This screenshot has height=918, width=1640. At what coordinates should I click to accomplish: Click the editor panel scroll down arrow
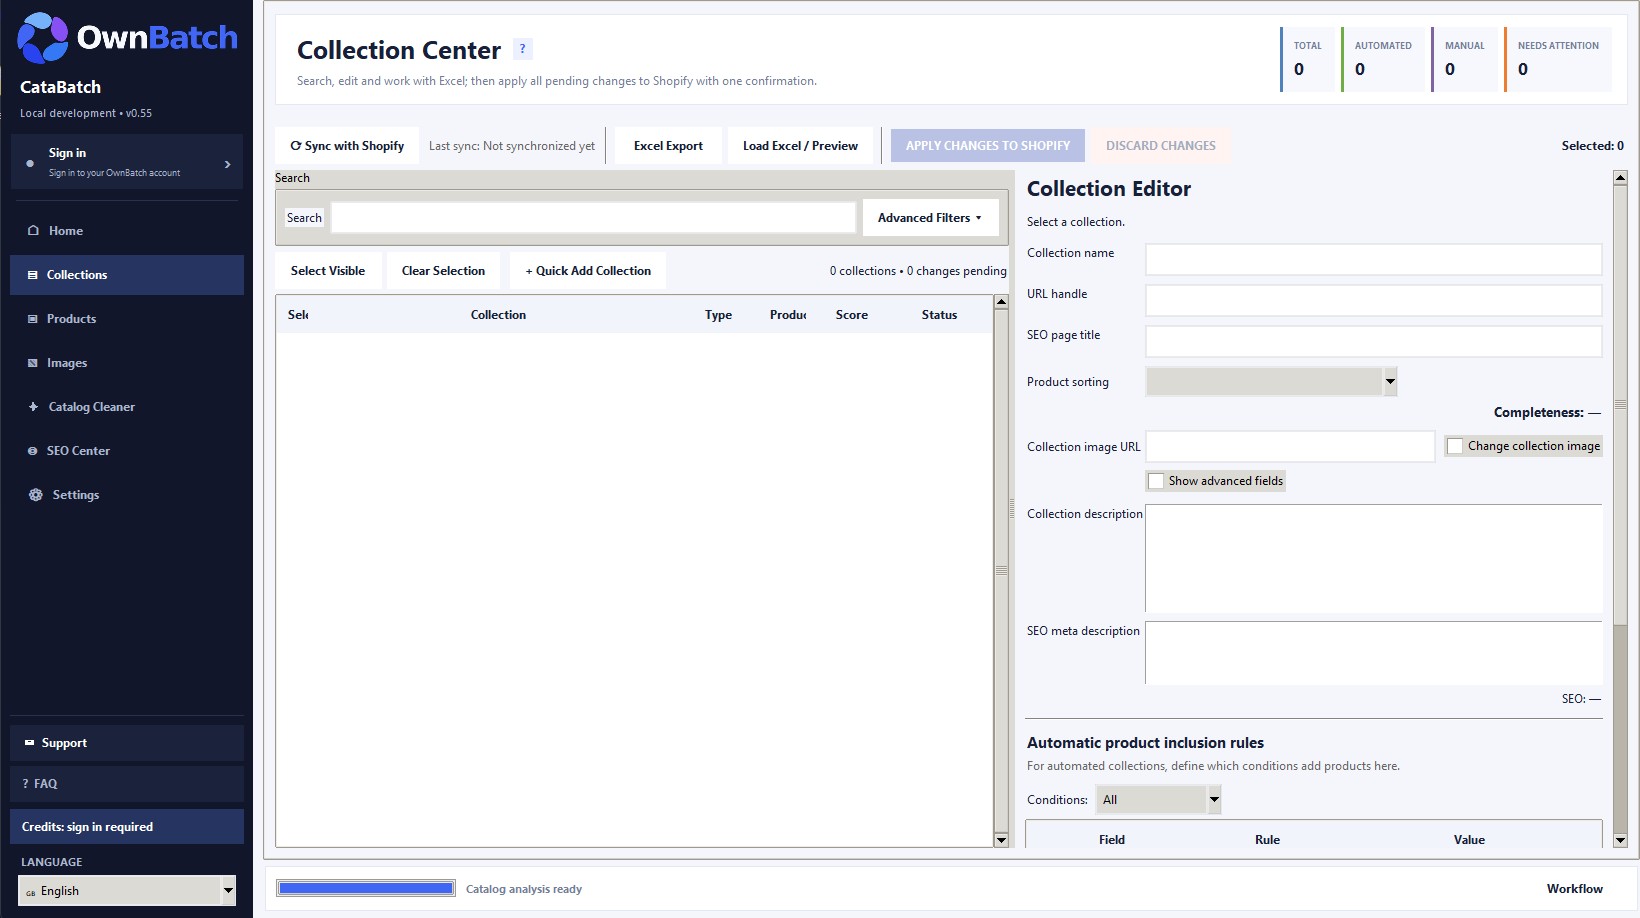[1620, 841]
